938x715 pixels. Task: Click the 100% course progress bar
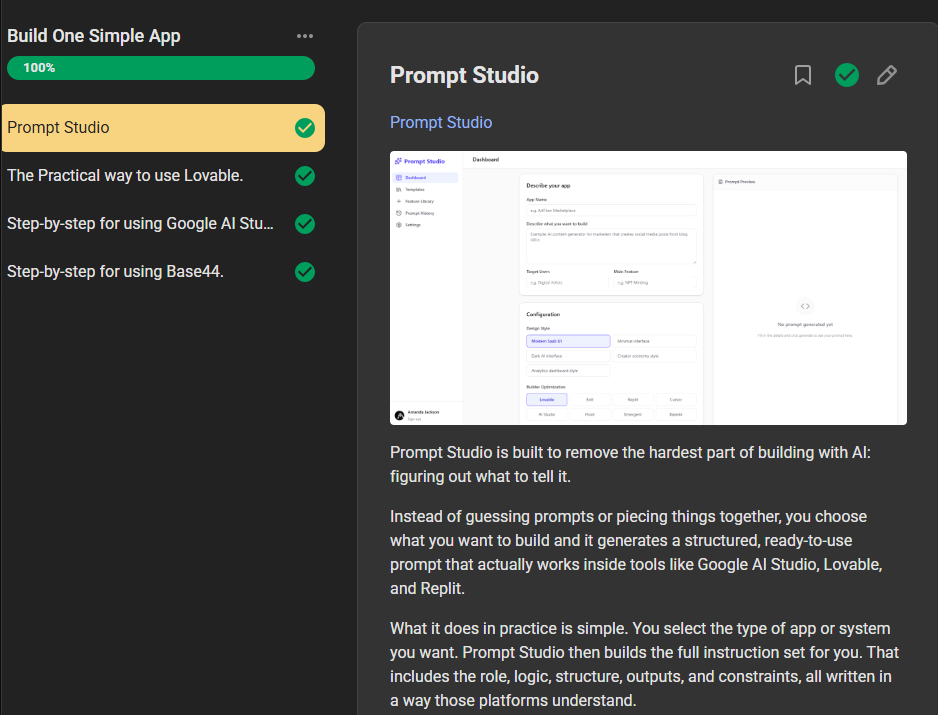point(161,68)
